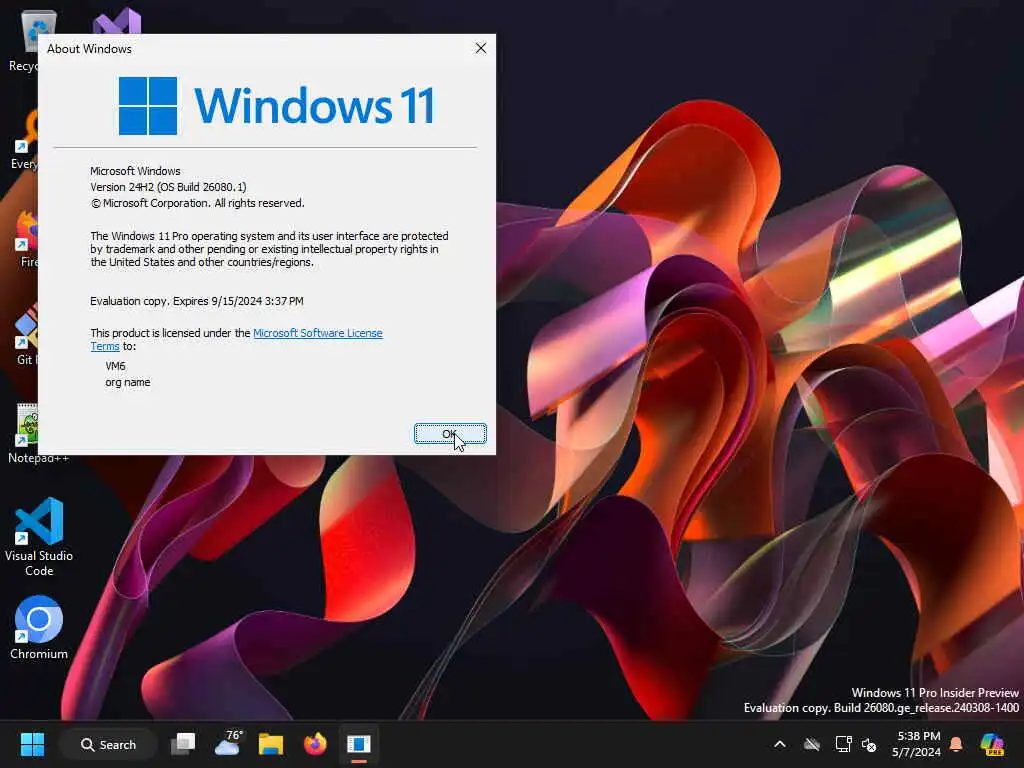Expand the hidden system tray icons
The image size is (1024, 768).
coord(780,744)
